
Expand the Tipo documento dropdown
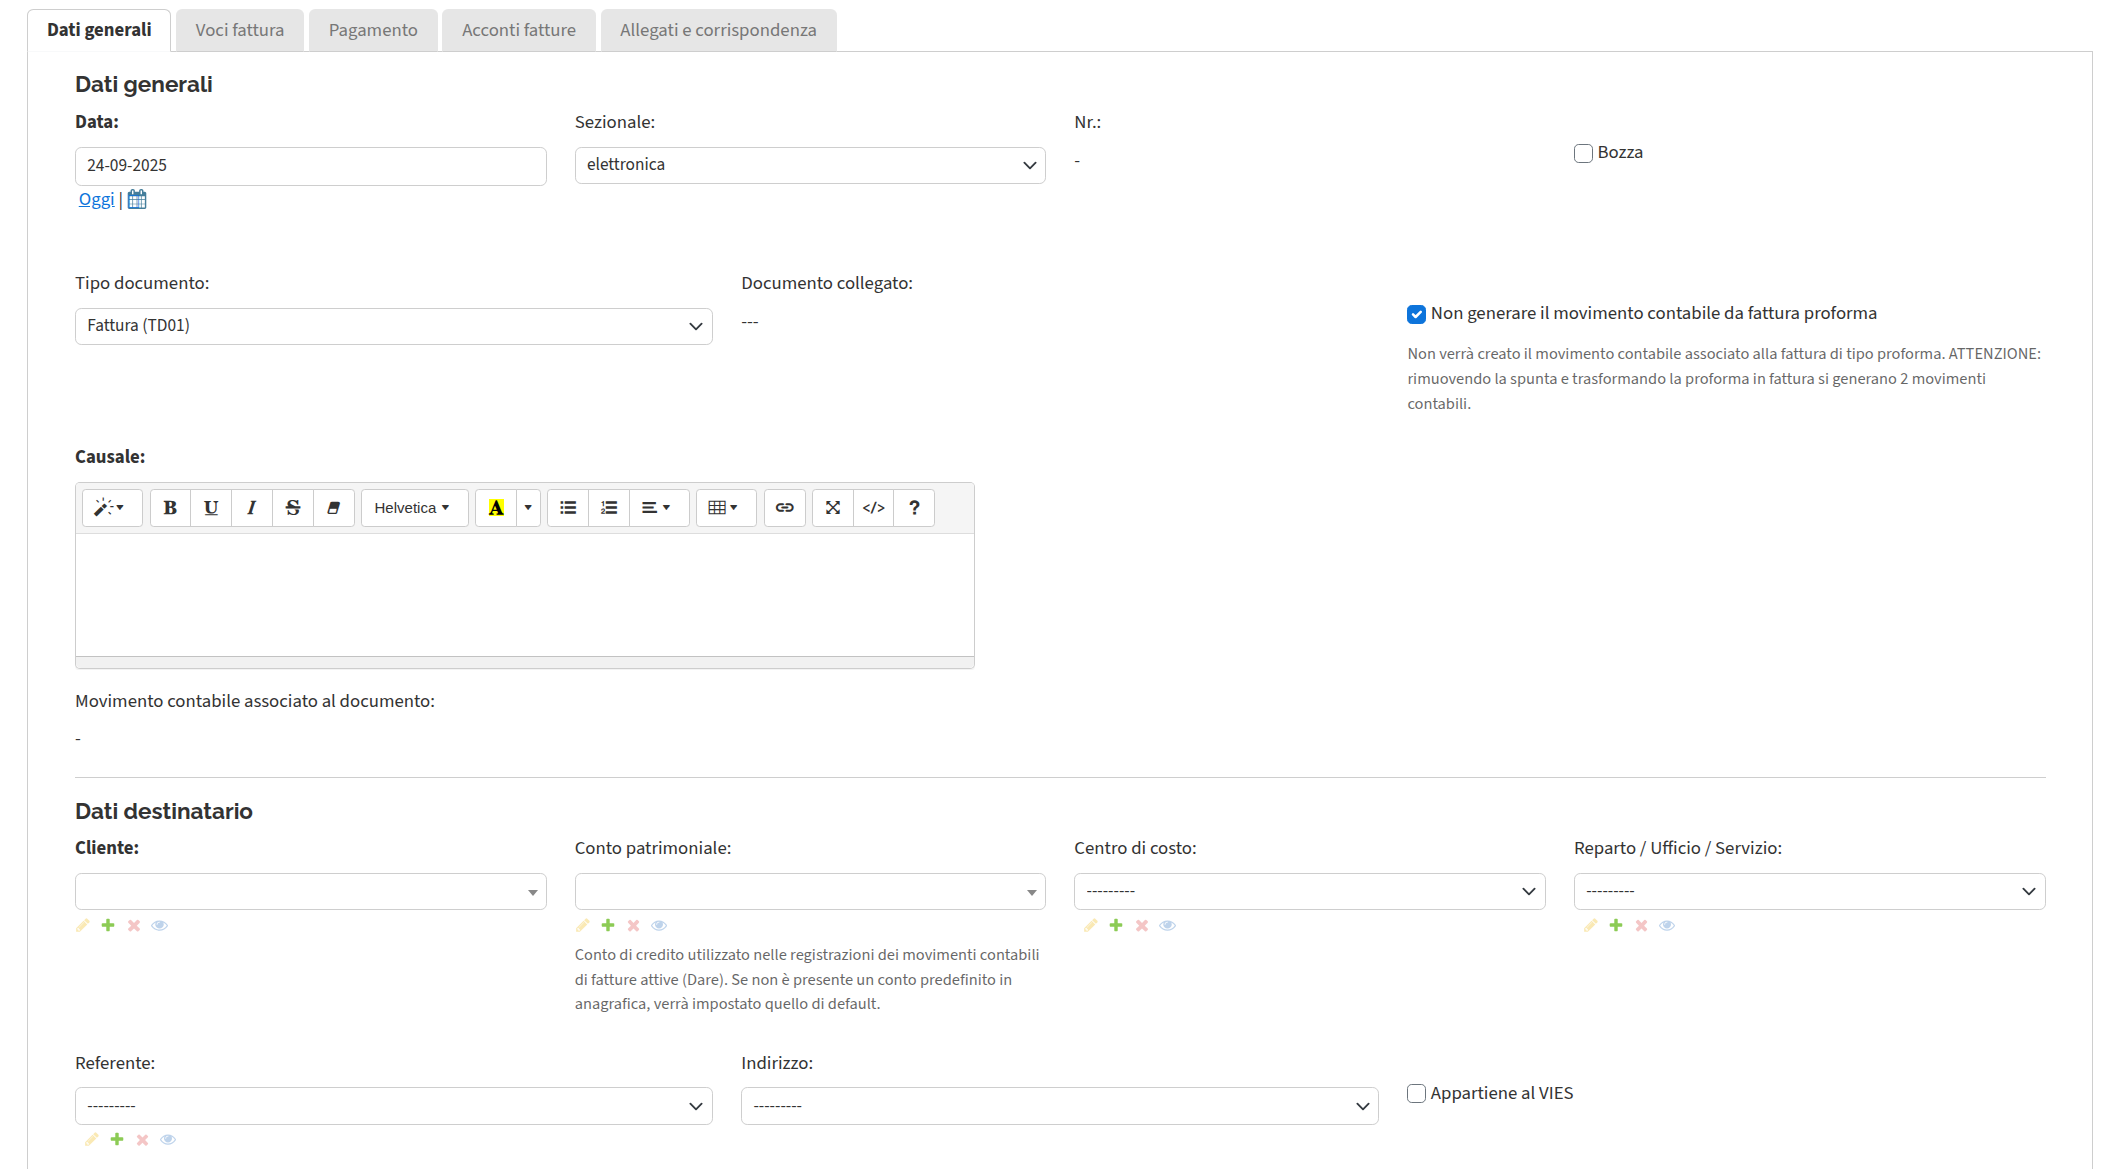[393, 326]
